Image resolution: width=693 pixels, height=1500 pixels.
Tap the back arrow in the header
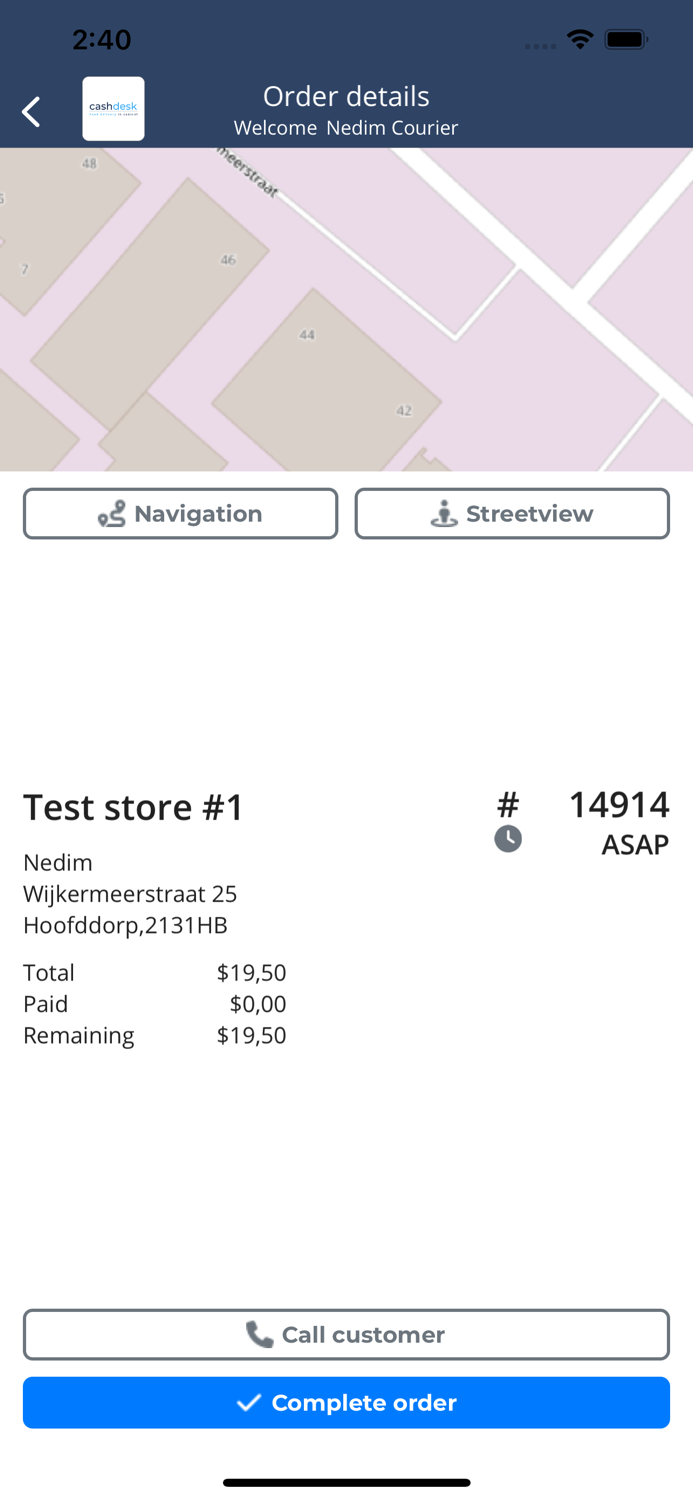point(31,111)
